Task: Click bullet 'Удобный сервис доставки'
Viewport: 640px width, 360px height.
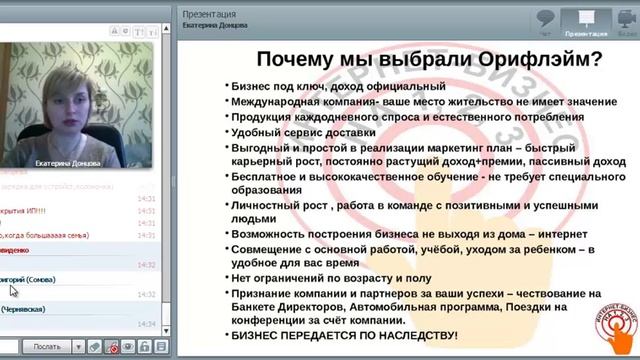Action: tap(303, 133)
